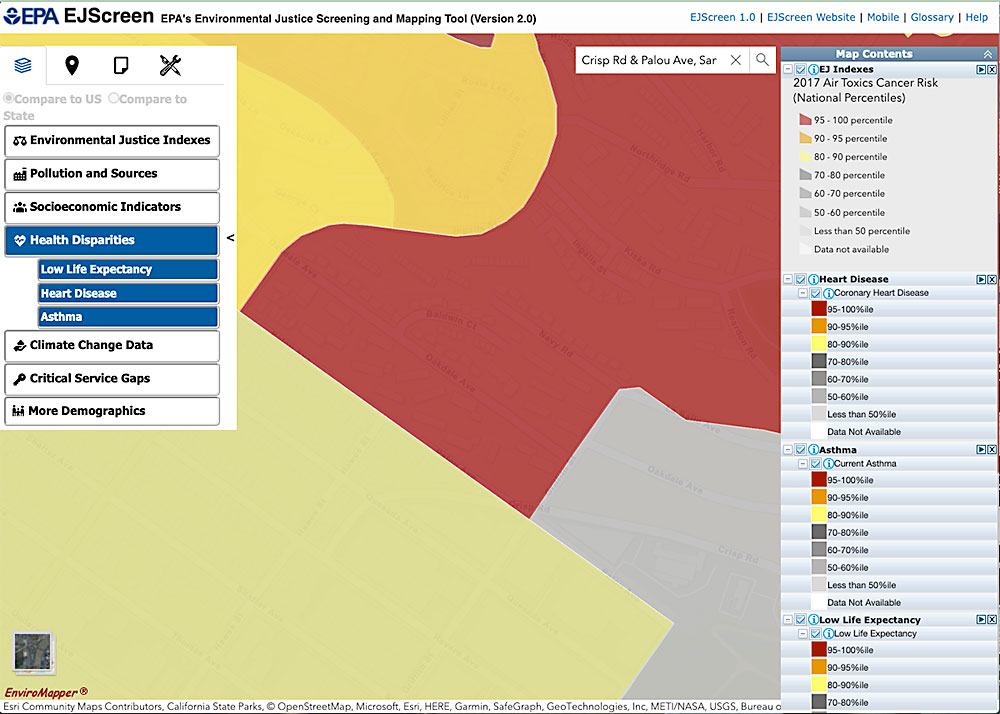Collapse the Map Contents panel
The width and height of the screenshot is (1000, 714).
(x=988, y=54)
